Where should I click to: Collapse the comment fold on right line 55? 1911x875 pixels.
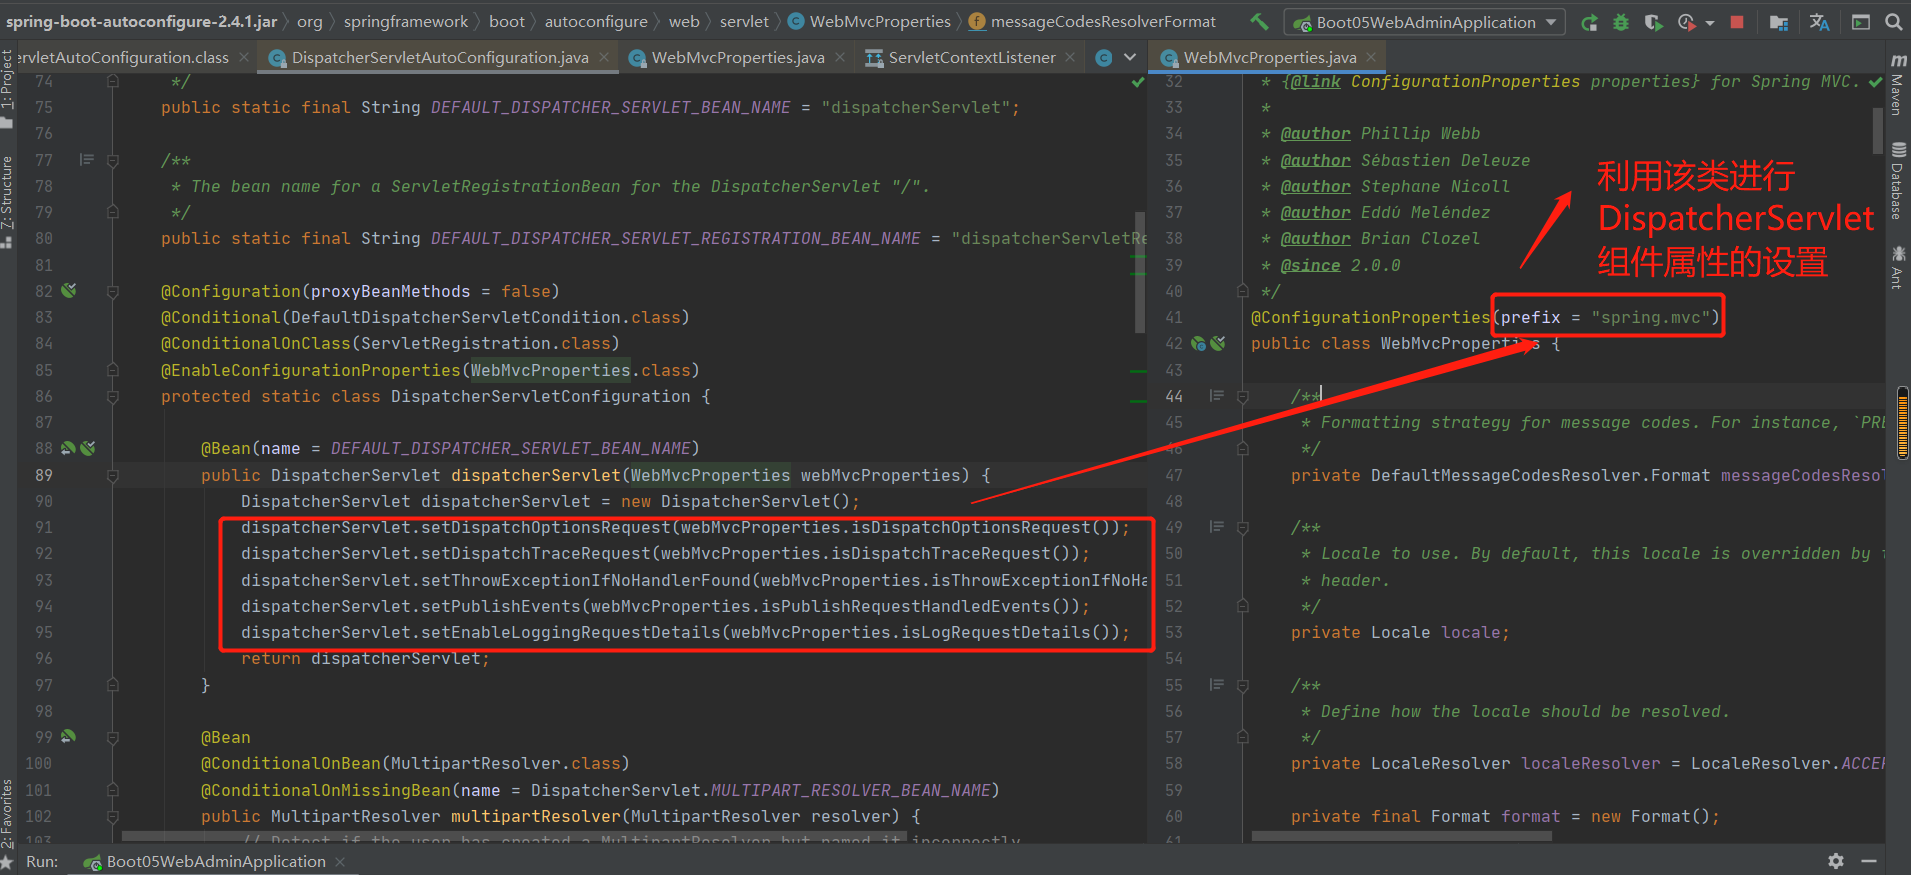click(x=1243, y=685)
